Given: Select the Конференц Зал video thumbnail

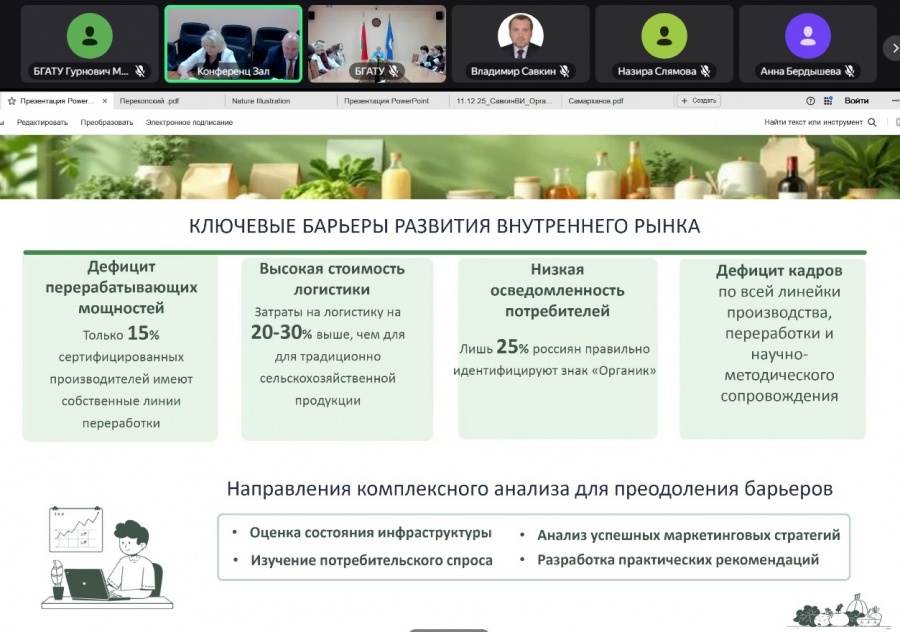Looking at the screenshot, I should (233, 43).
